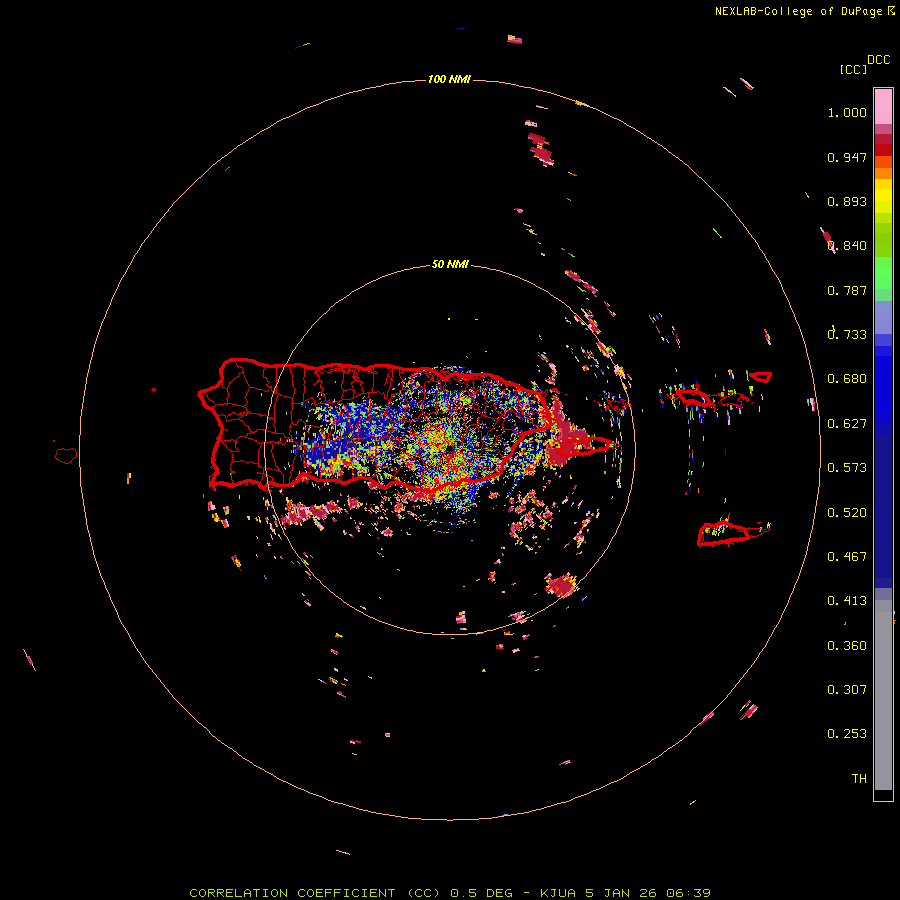Click the 100 NMI range ring label
The image size is (900, 900).
pos(449,79)
